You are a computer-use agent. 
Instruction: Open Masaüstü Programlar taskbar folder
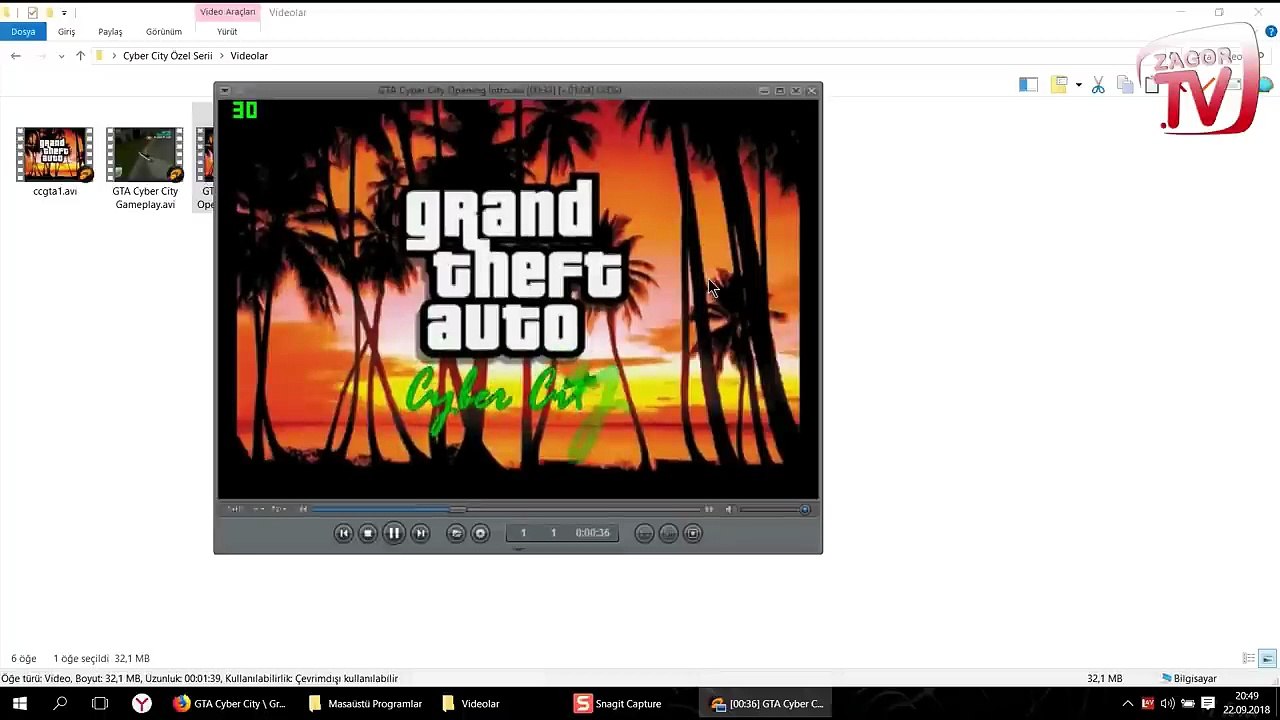point(365,703)
